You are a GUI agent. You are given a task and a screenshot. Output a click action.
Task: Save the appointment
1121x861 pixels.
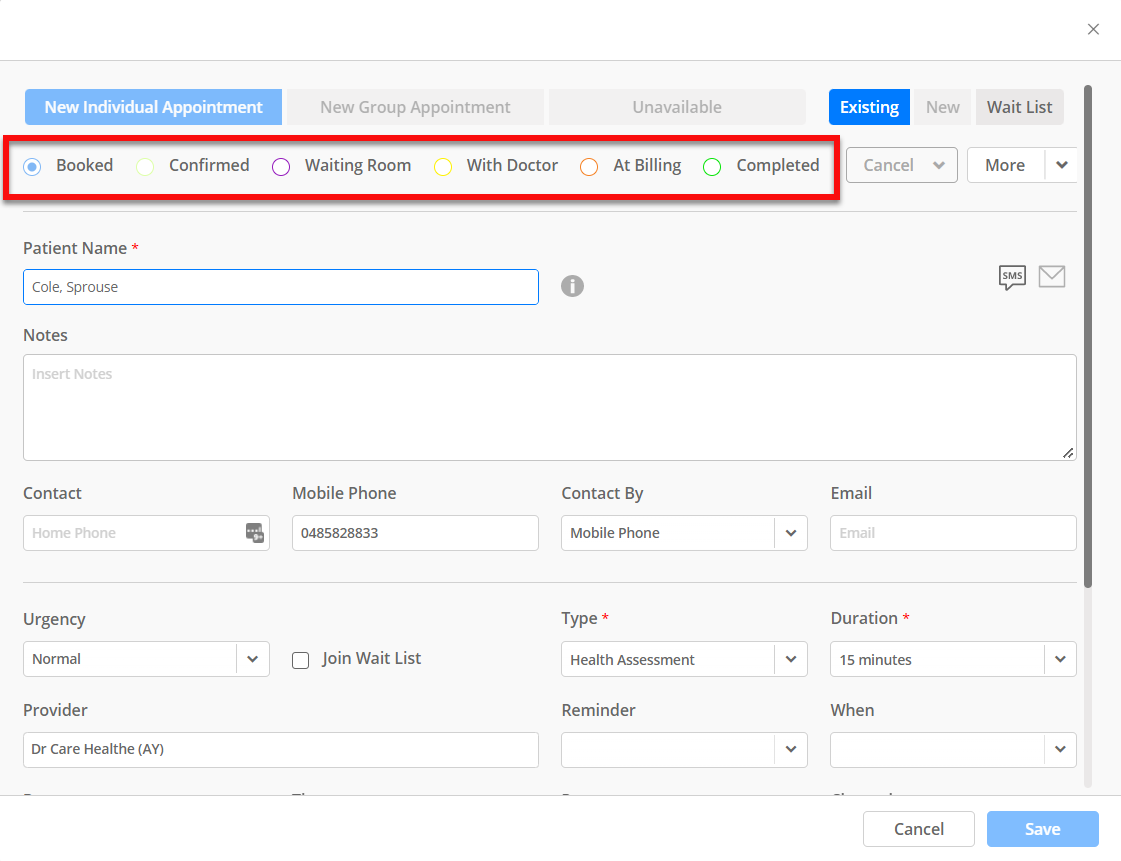point(1042,829)
